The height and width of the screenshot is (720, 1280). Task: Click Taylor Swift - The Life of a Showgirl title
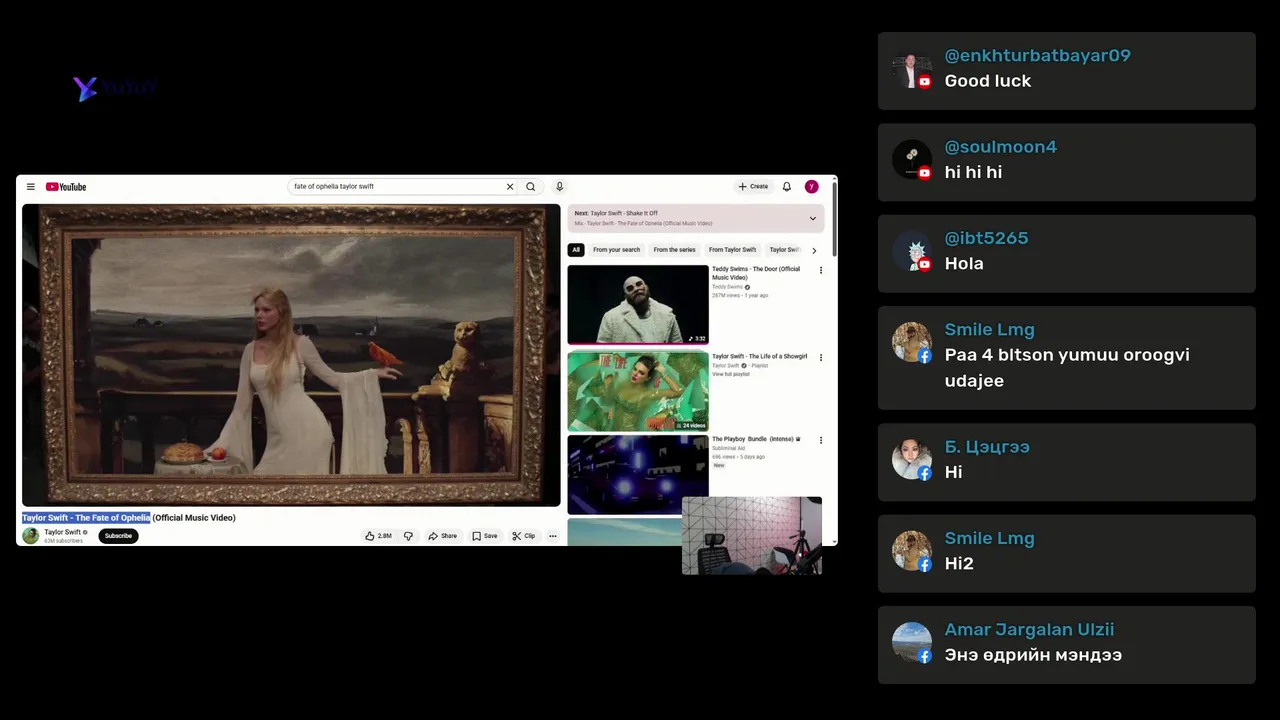(760, 357)
